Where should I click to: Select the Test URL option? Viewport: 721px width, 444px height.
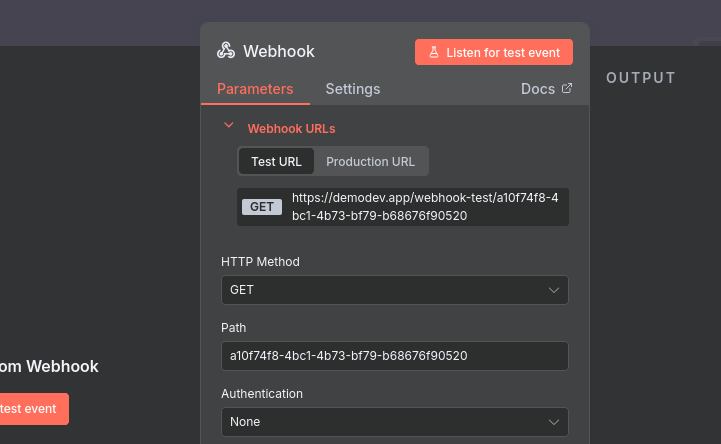point(276,161)
